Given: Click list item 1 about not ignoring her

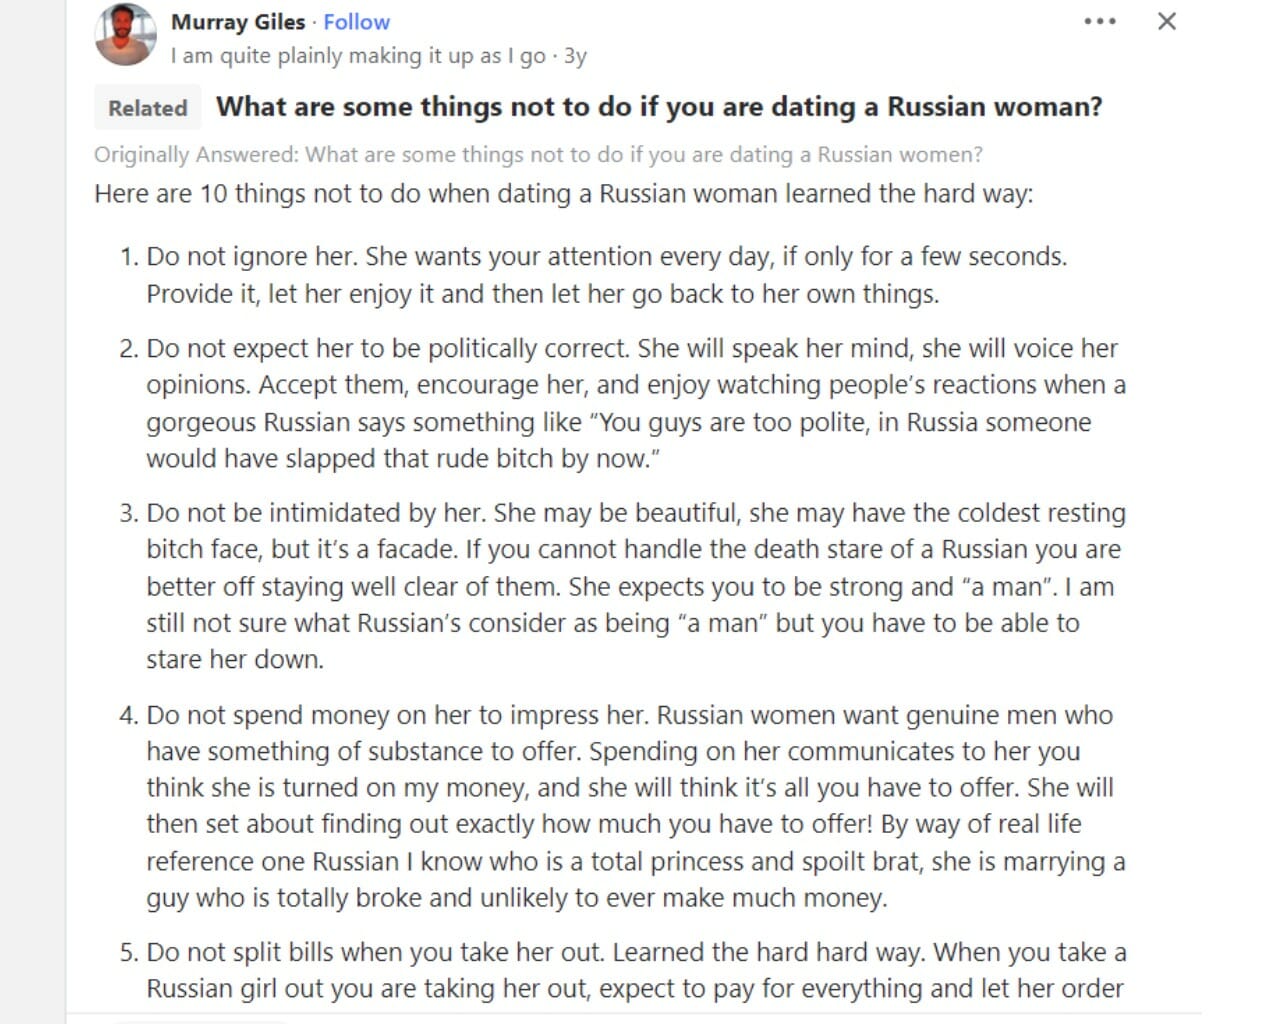Looking at the screenshot, I should 600,275.
